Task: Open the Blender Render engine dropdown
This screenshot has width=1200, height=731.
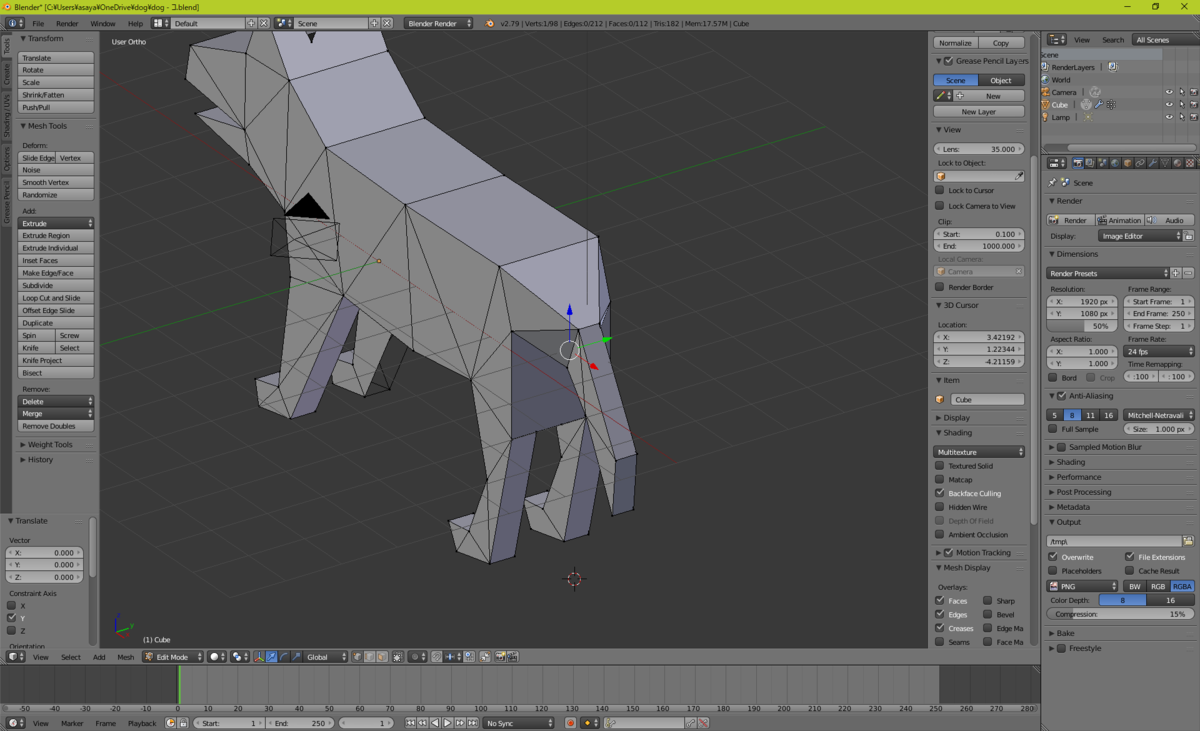Action: 438,23
